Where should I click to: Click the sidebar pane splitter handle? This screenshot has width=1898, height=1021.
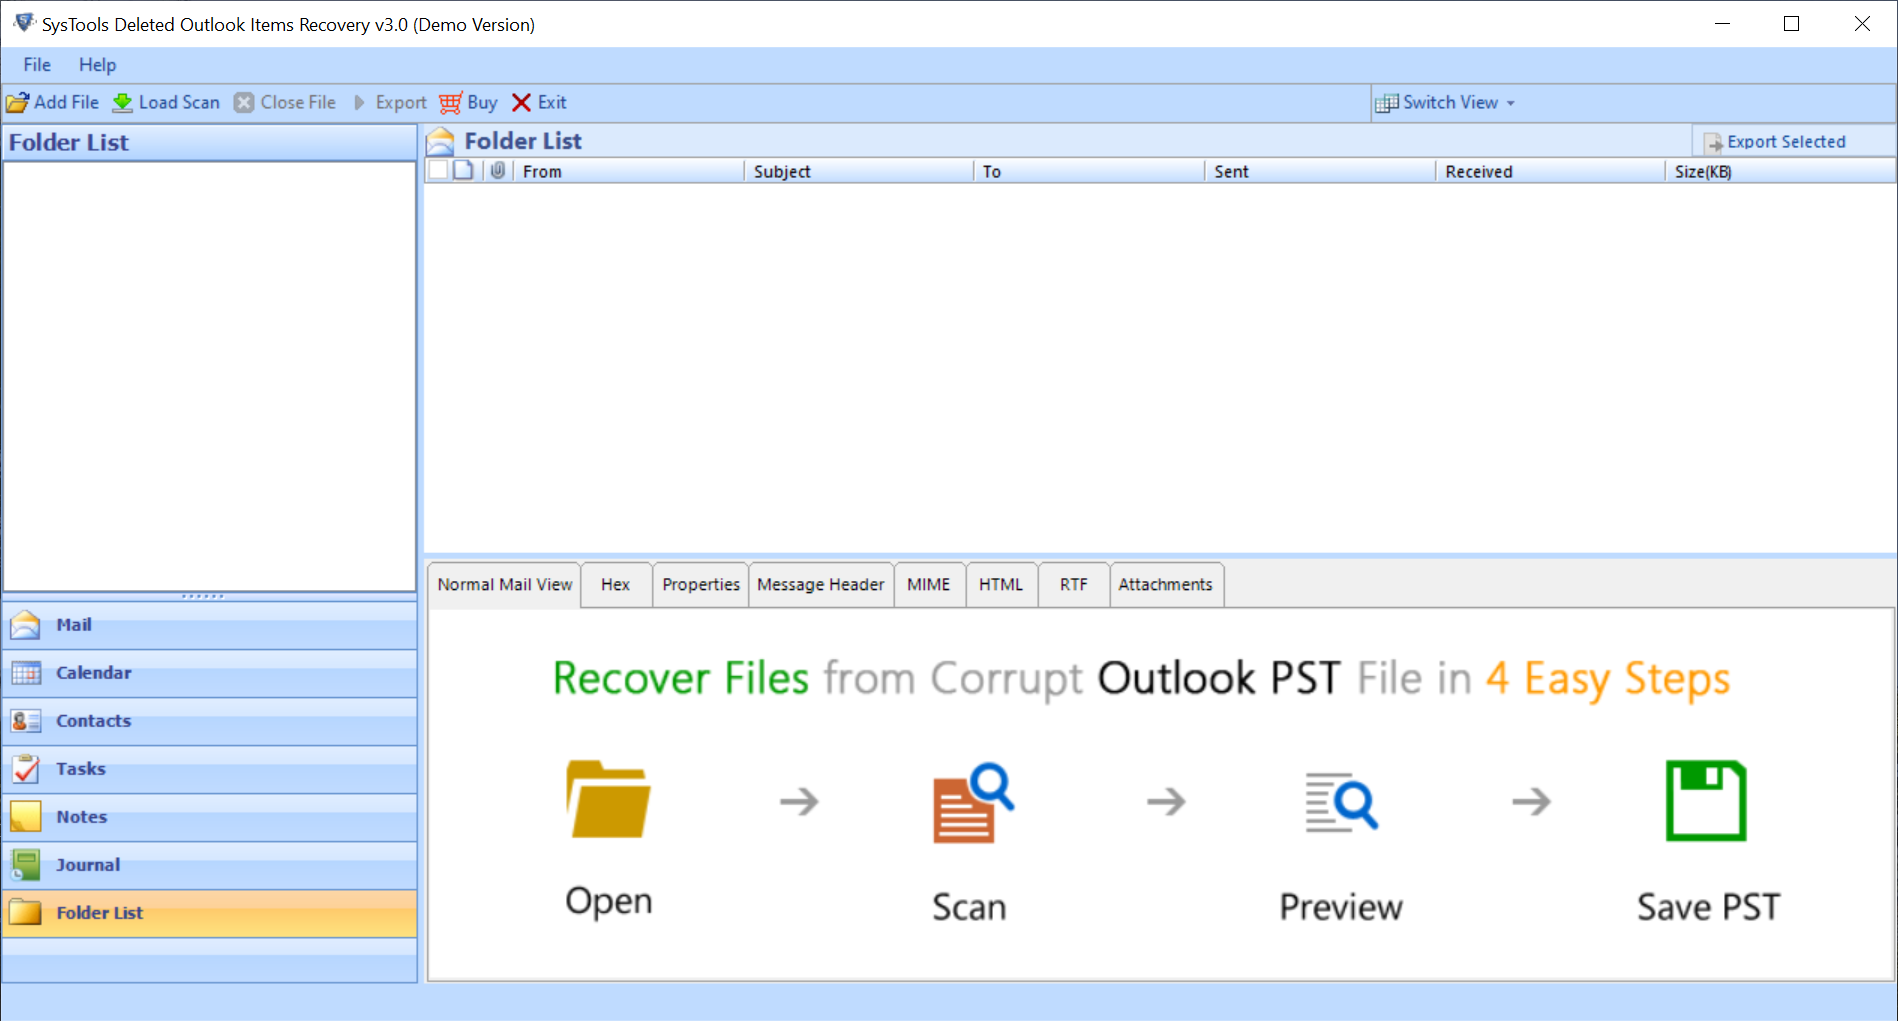203,596
